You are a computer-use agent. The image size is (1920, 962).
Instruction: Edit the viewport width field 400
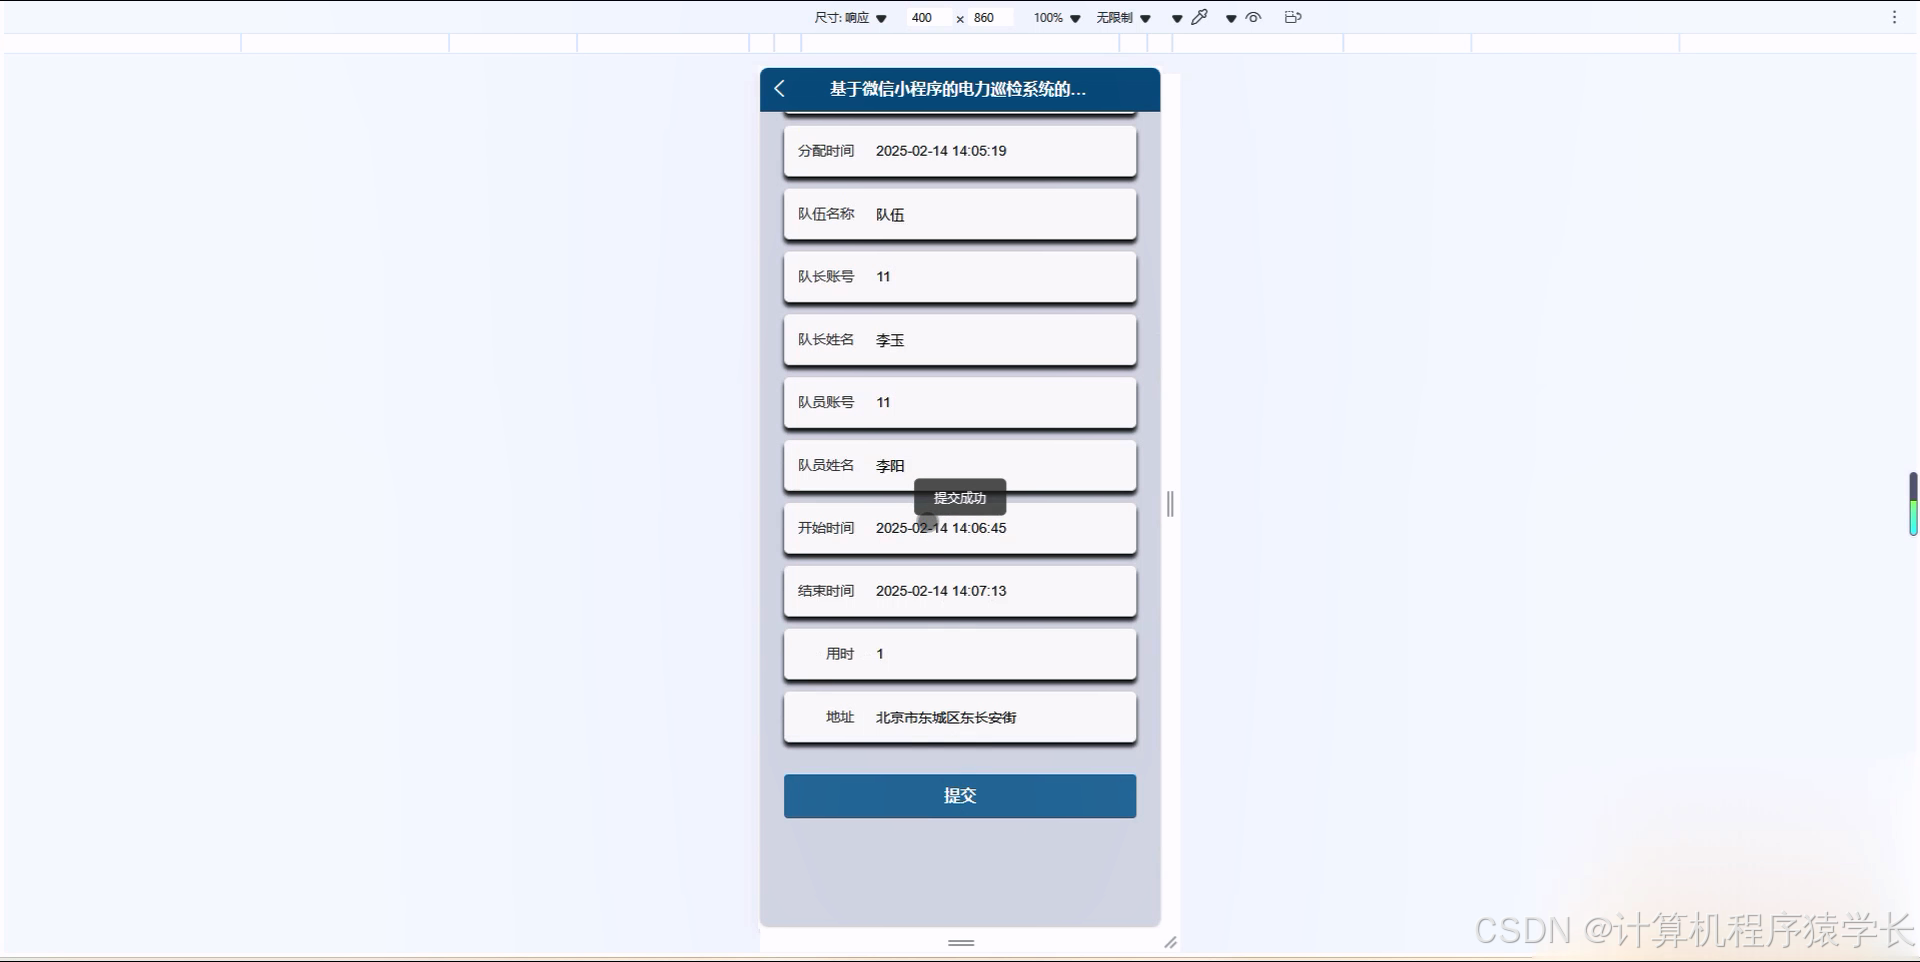(x=929, y=18)
